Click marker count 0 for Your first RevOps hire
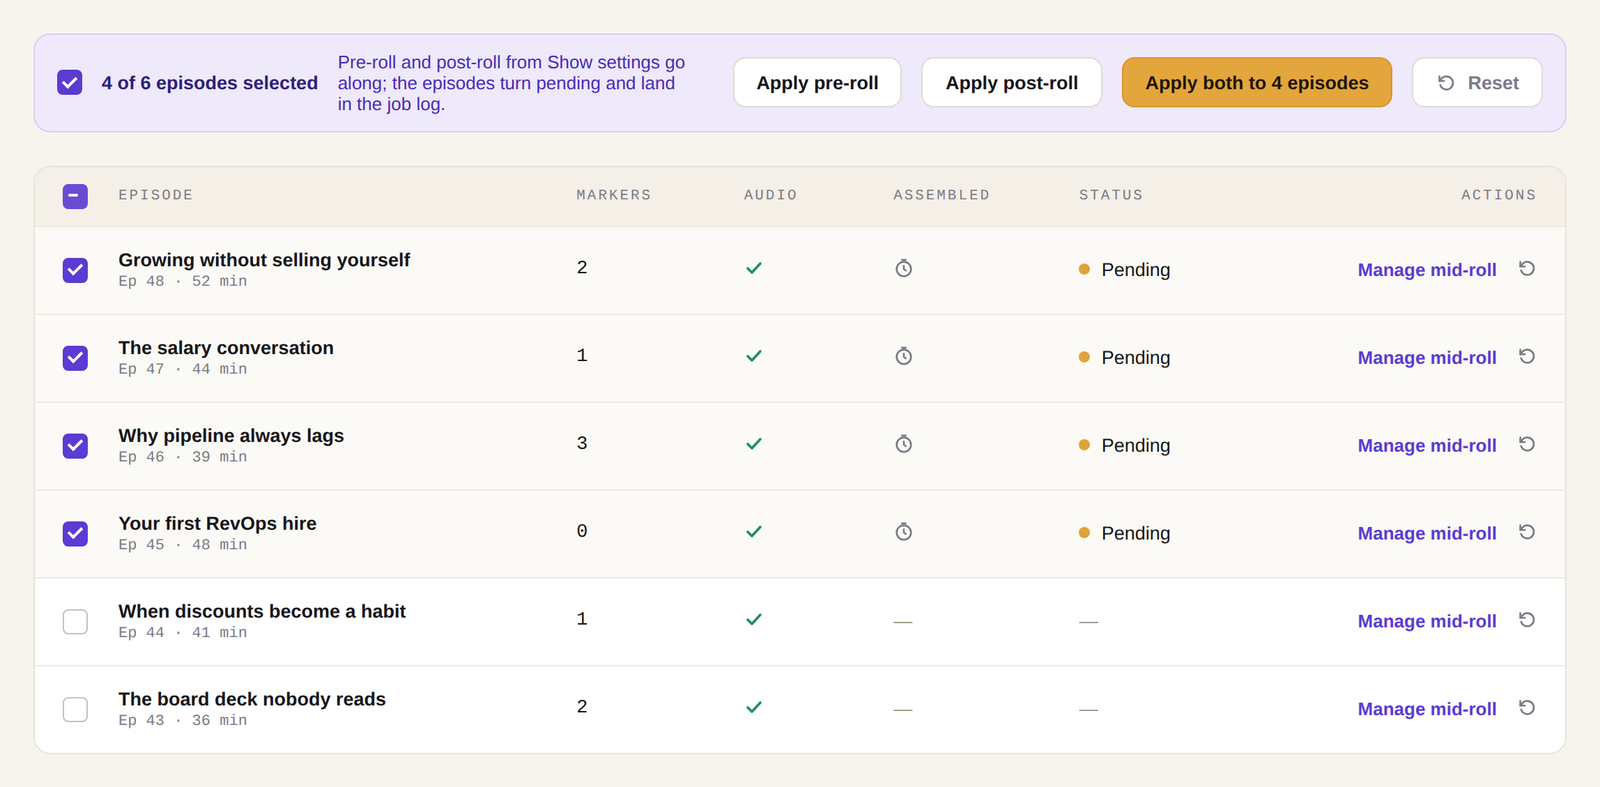 pos(582,531)
